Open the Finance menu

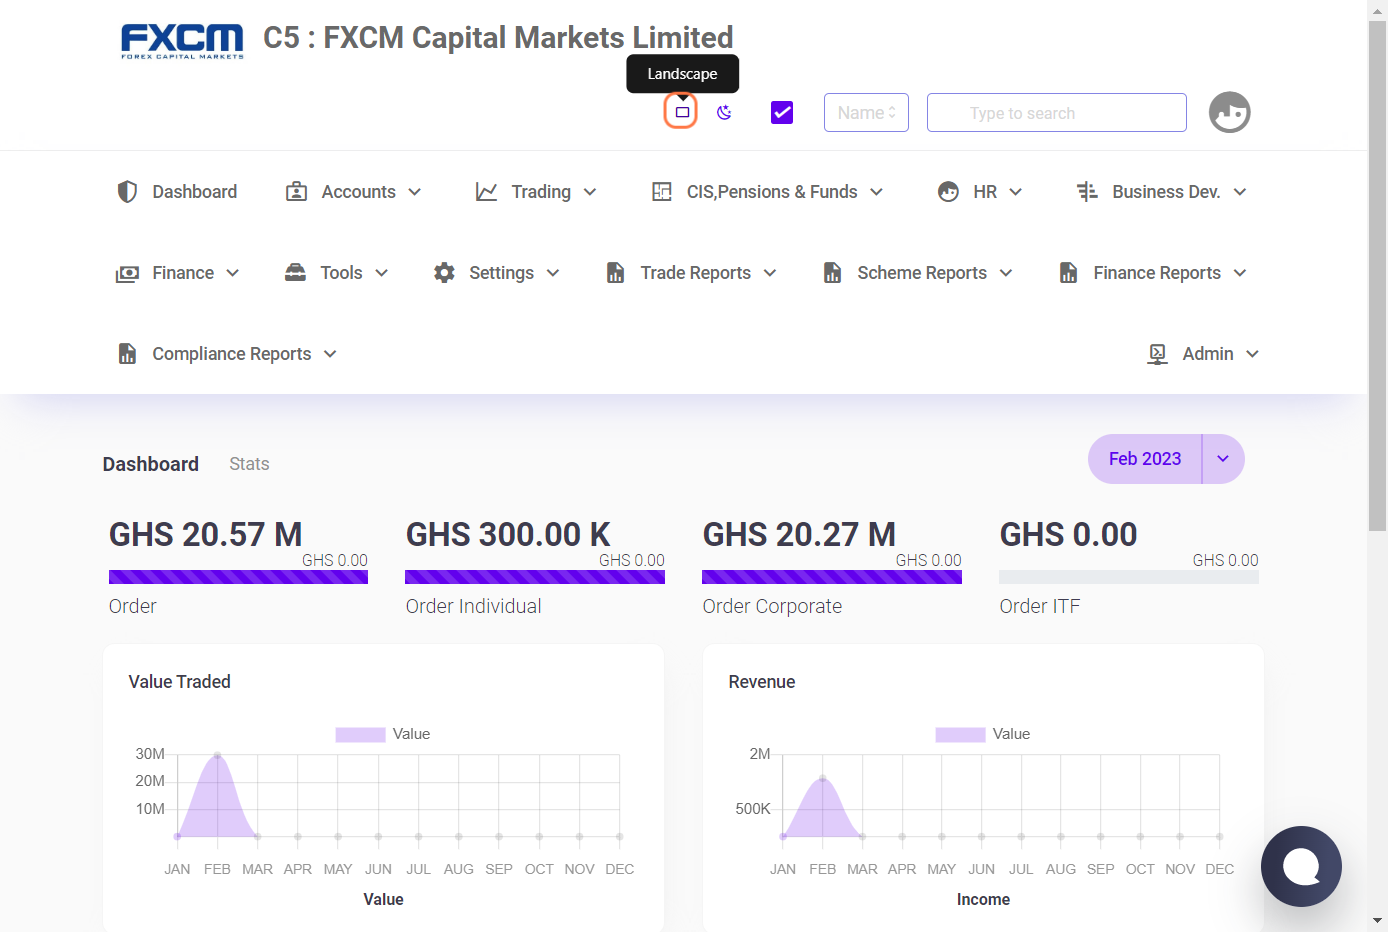point(183,273)
